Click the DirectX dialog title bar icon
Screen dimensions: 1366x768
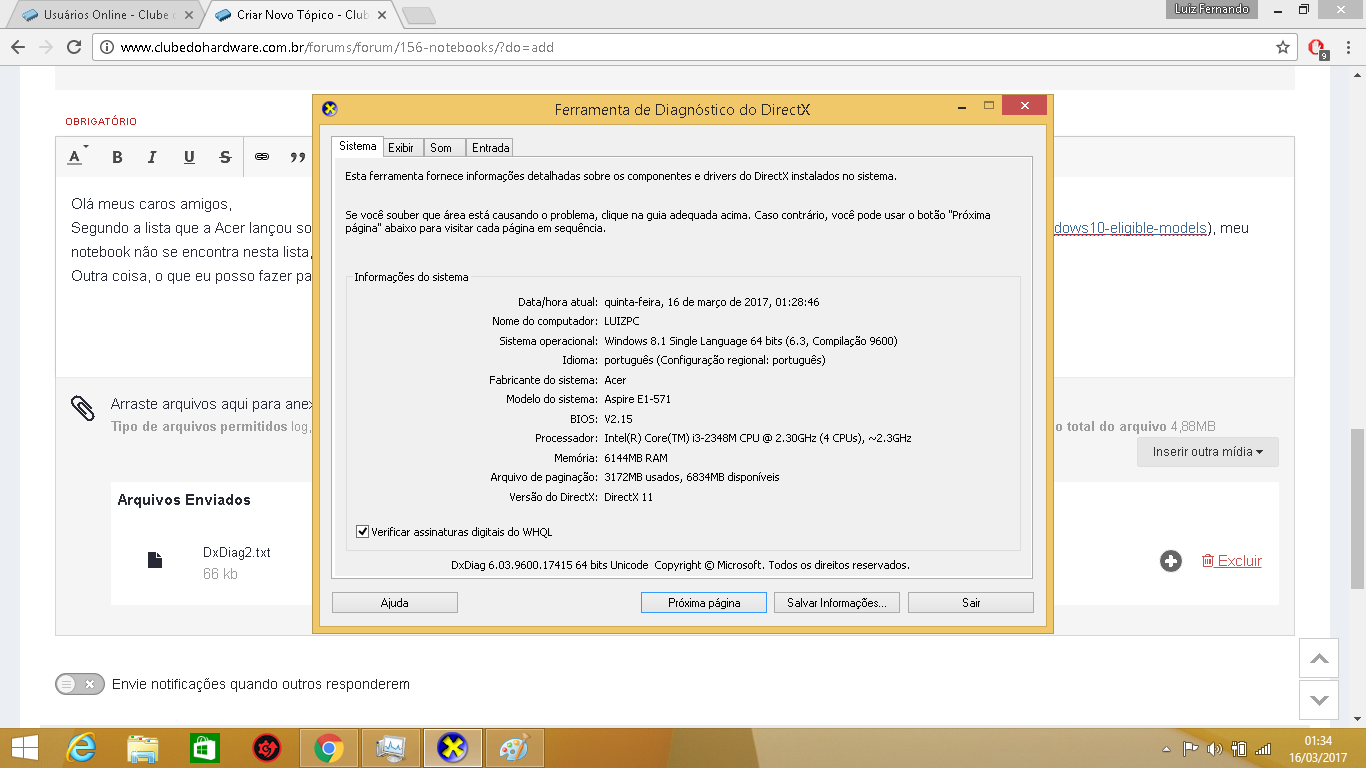click(x=330, y=109)
